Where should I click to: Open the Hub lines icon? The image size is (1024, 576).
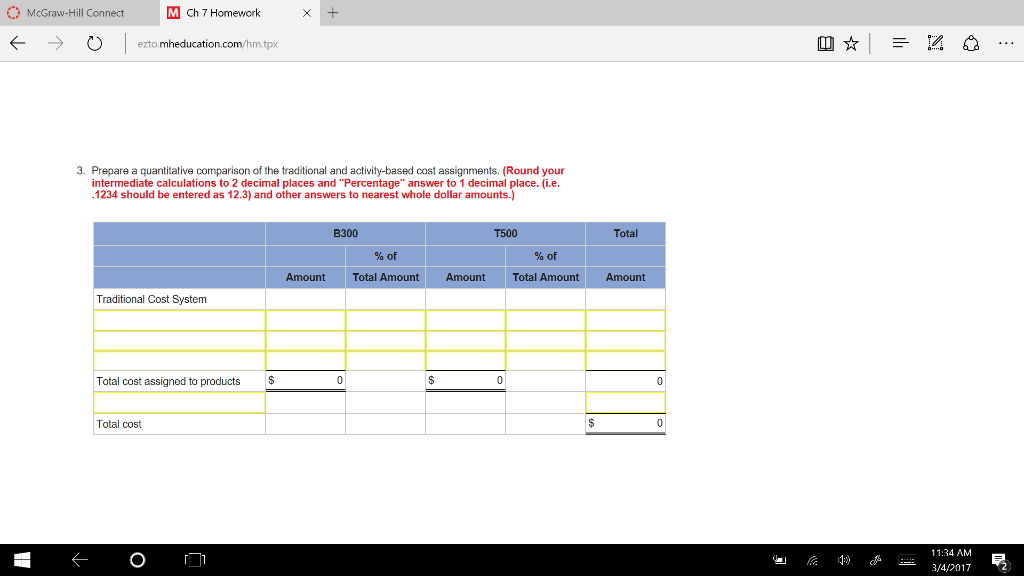pos(901,43)
